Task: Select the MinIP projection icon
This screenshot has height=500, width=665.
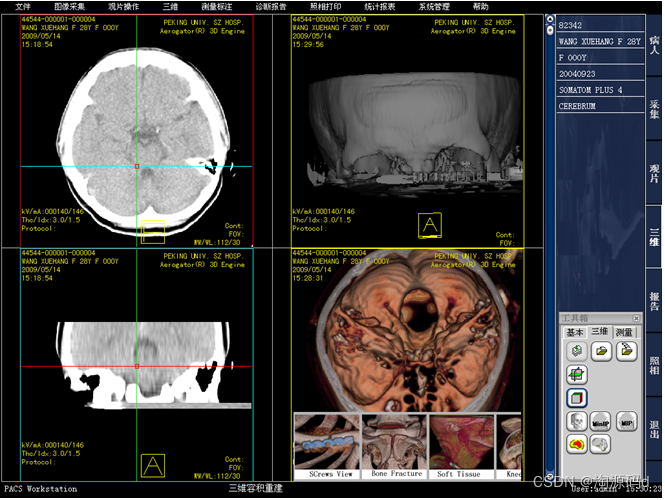Action: 601,422
